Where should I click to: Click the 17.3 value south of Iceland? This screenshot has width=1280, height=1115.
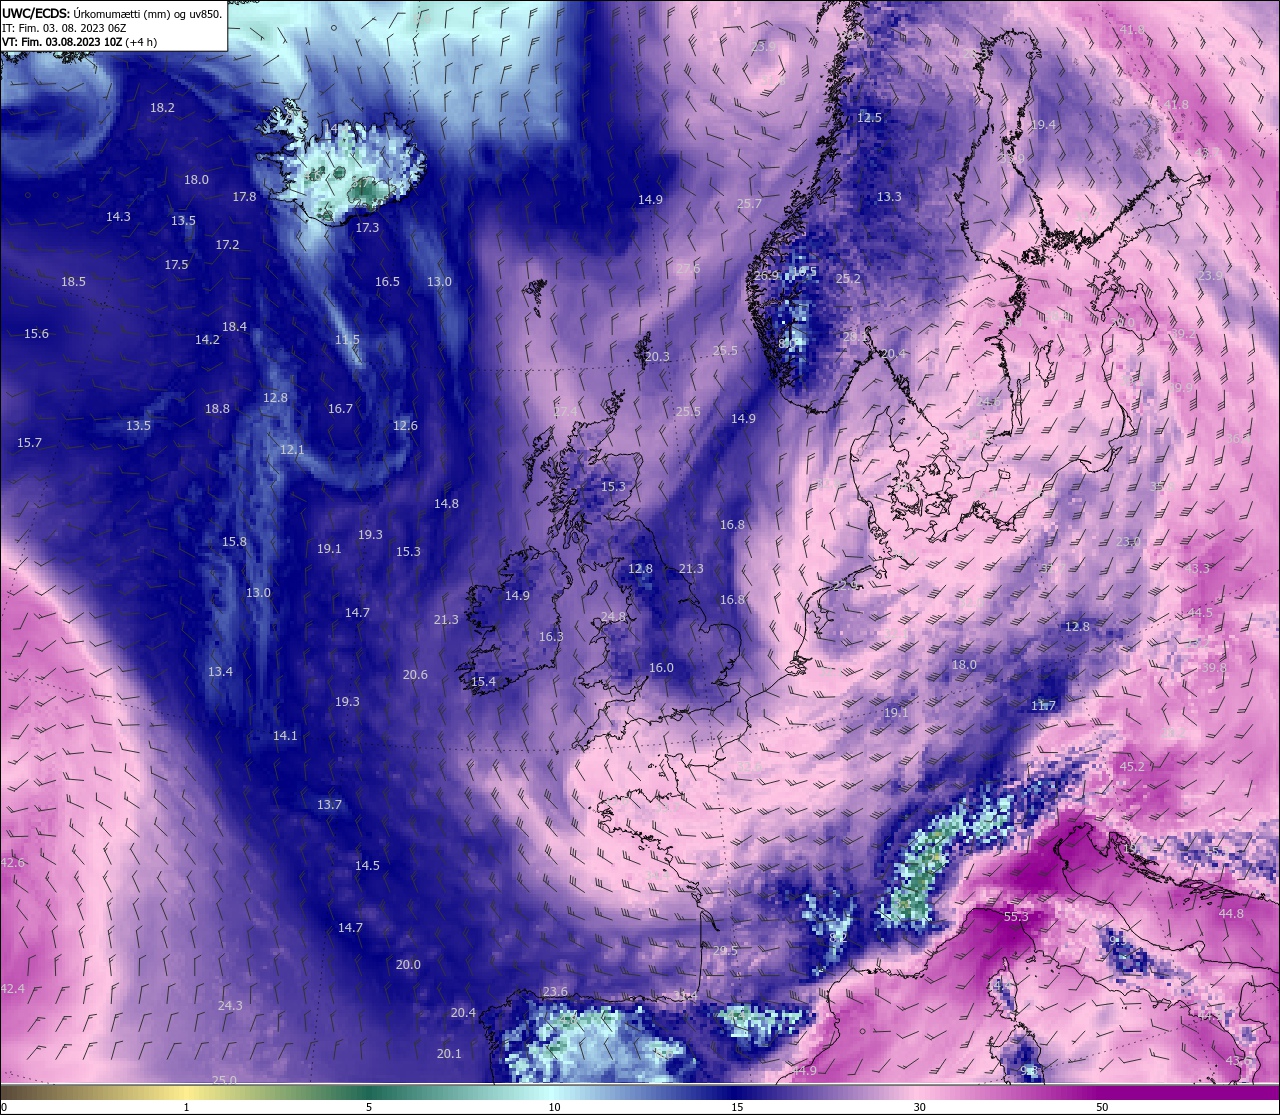pos(367,227)
